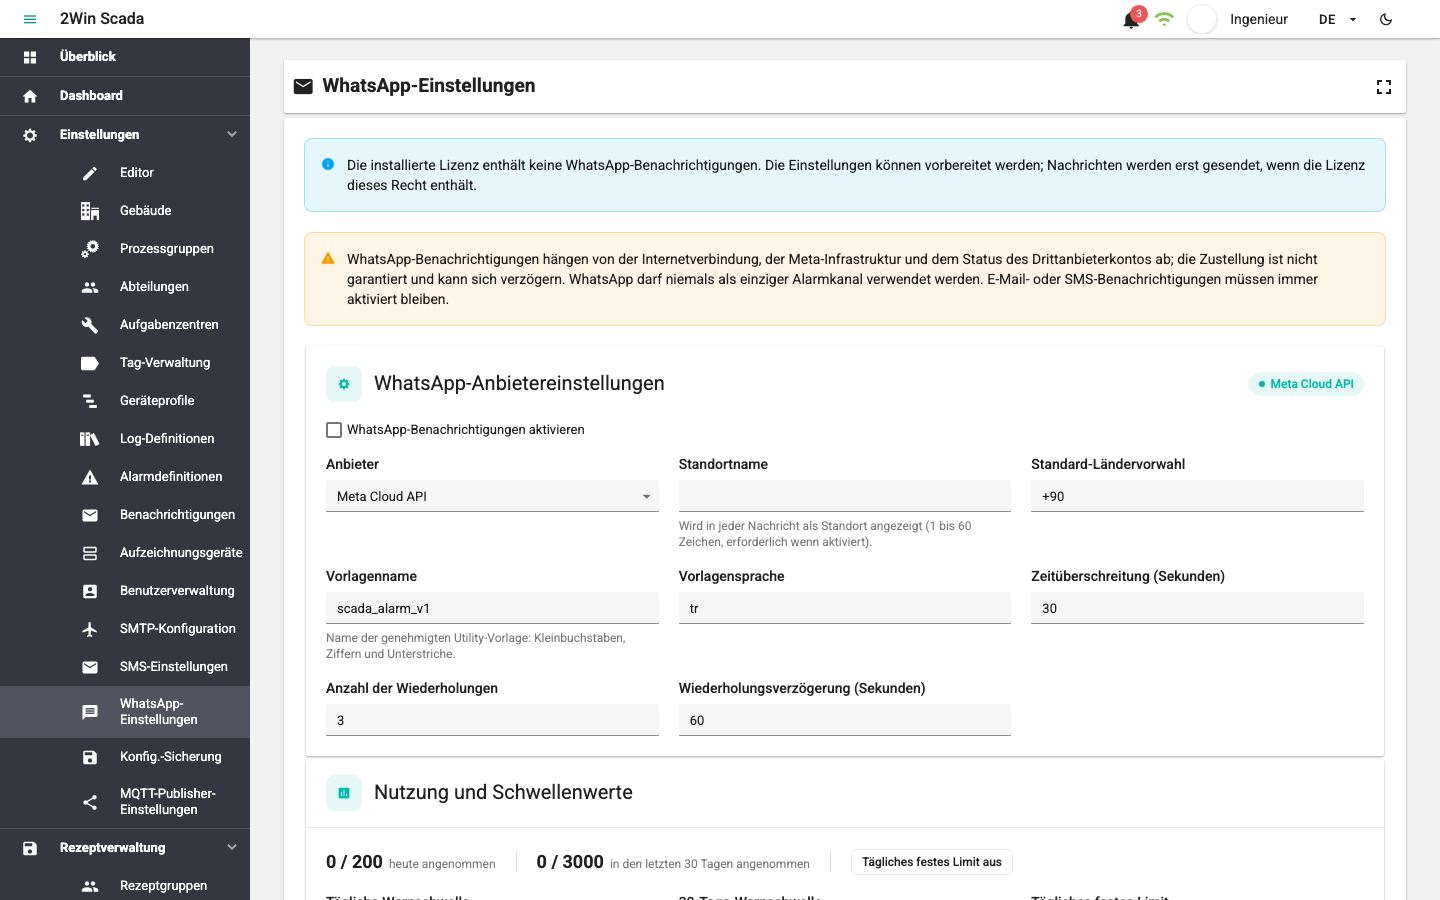The height and width of the screenshot is (900, 1440).
Task: Click the Ingenieur user avatar
Action: [1202, 19]
